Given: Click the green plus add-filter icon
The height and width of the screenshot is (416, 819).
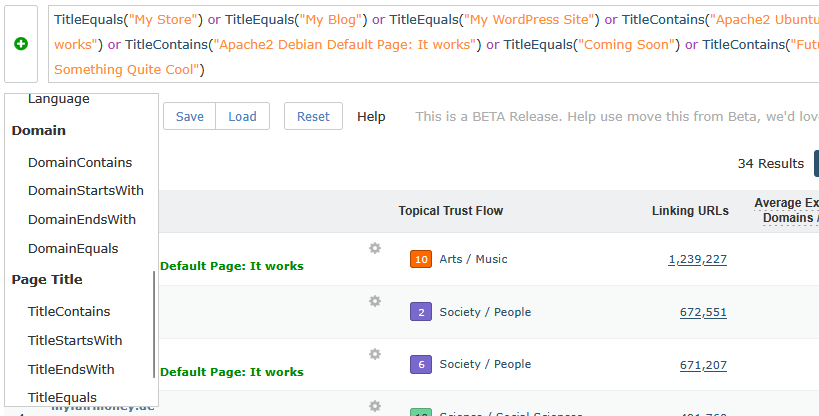Looking at the screenshot, I should pos(21,44).
